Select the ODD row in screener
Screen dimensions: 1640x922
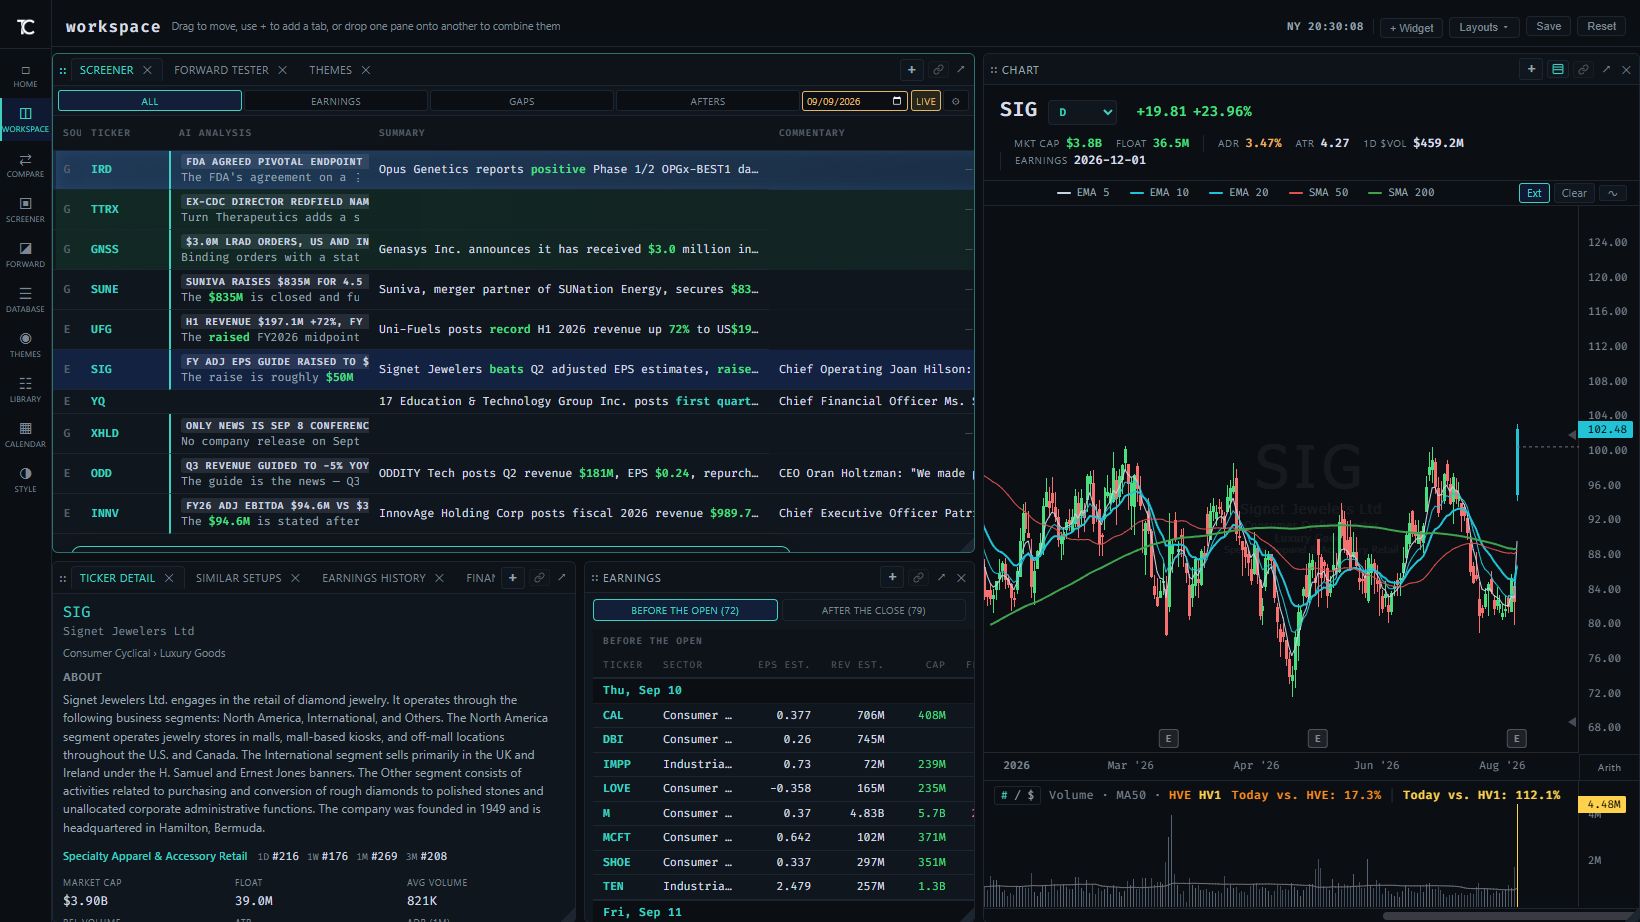[513, 473]
